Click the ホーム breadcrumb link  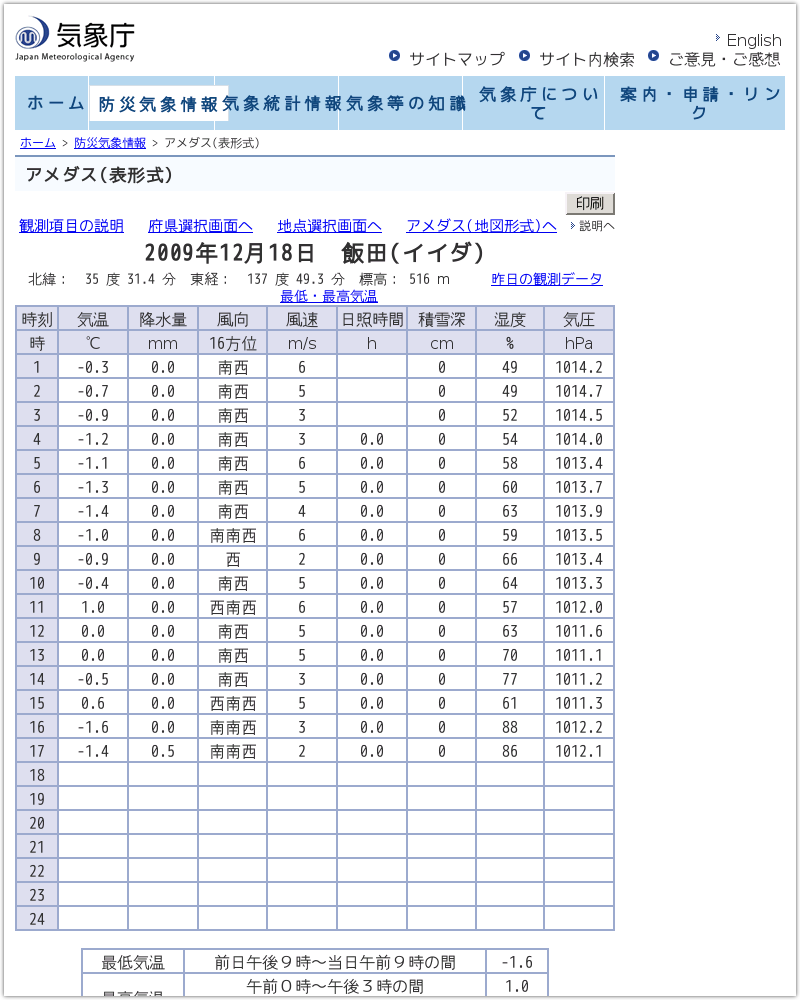38,143
